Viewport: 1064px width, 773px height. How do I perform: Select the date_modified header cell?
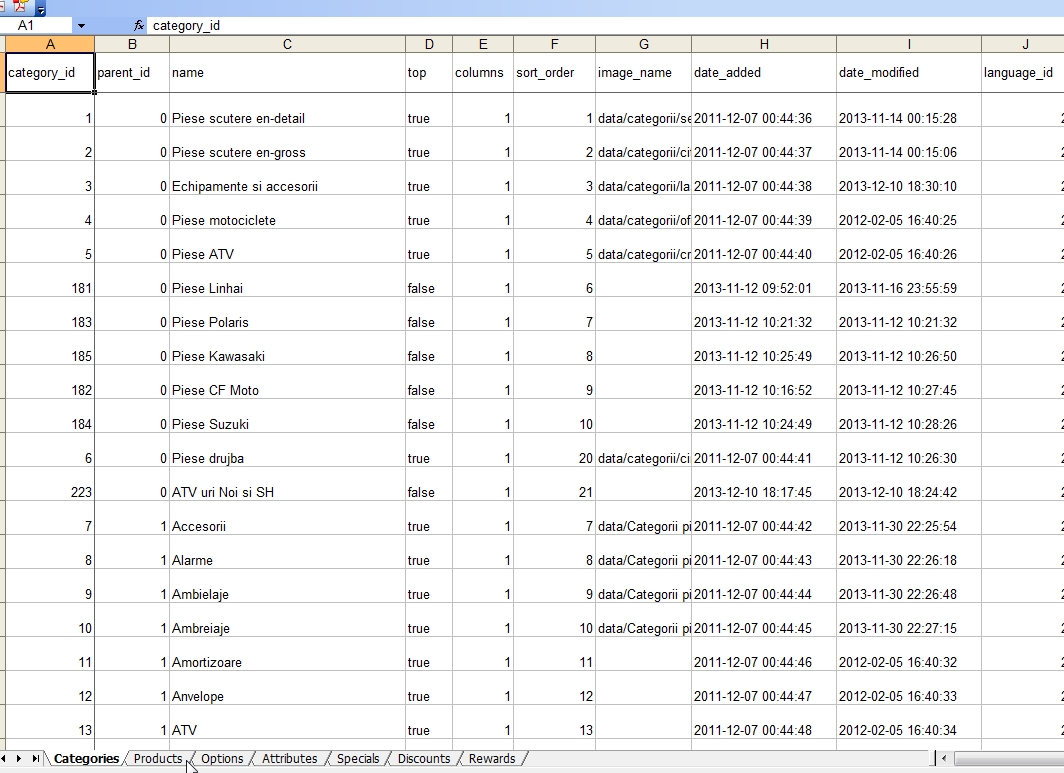(x=878, y=72)
